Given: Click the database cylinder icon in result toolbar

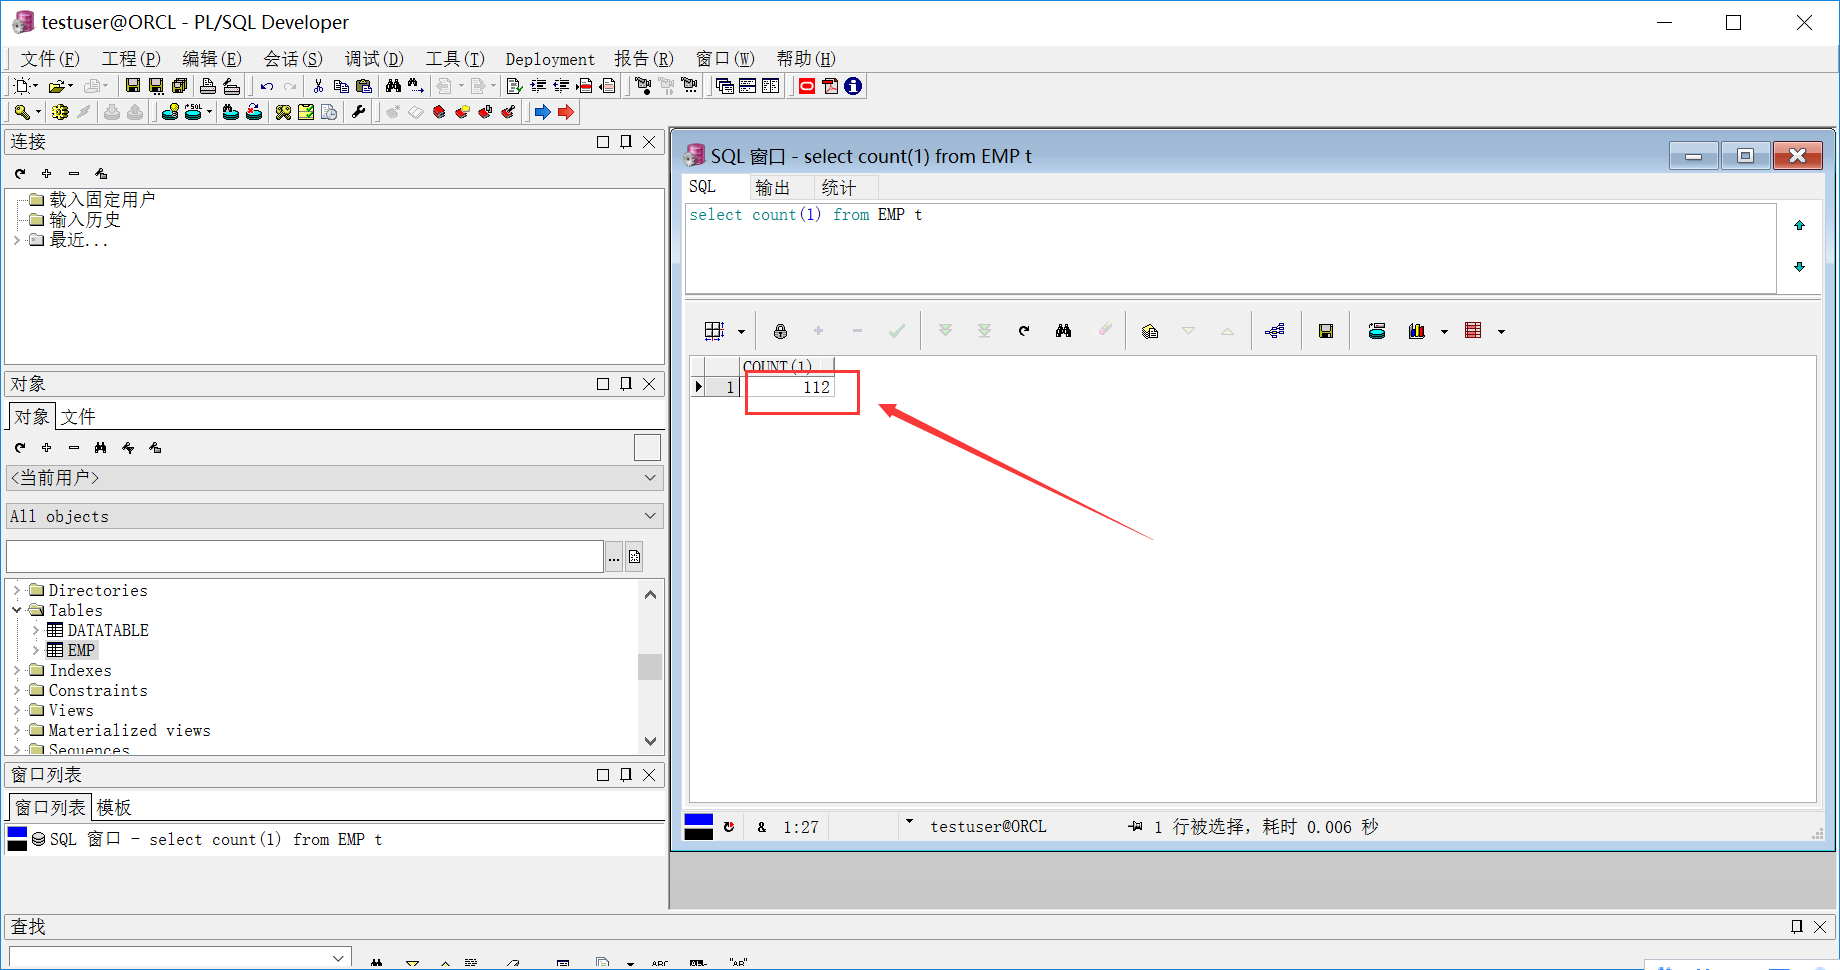Looking at the screenshot, I should click(x=1377, y=331).
